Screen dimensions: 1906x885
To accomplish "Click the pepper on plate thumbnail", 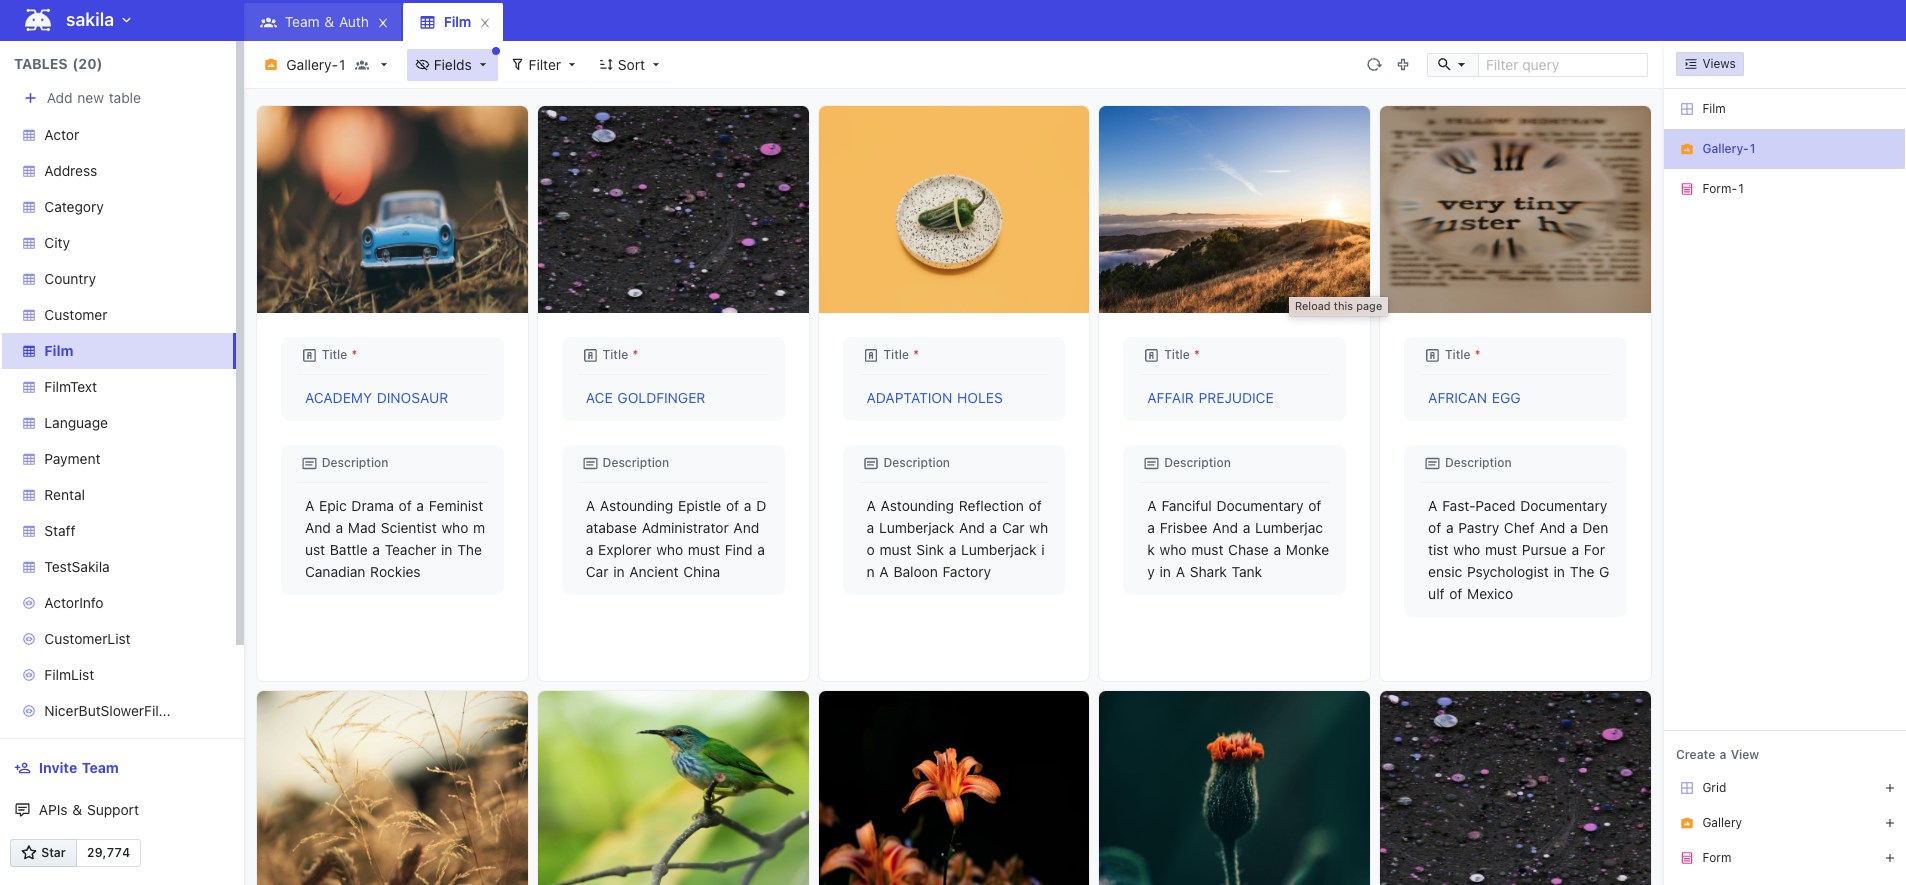I will 954,210.
